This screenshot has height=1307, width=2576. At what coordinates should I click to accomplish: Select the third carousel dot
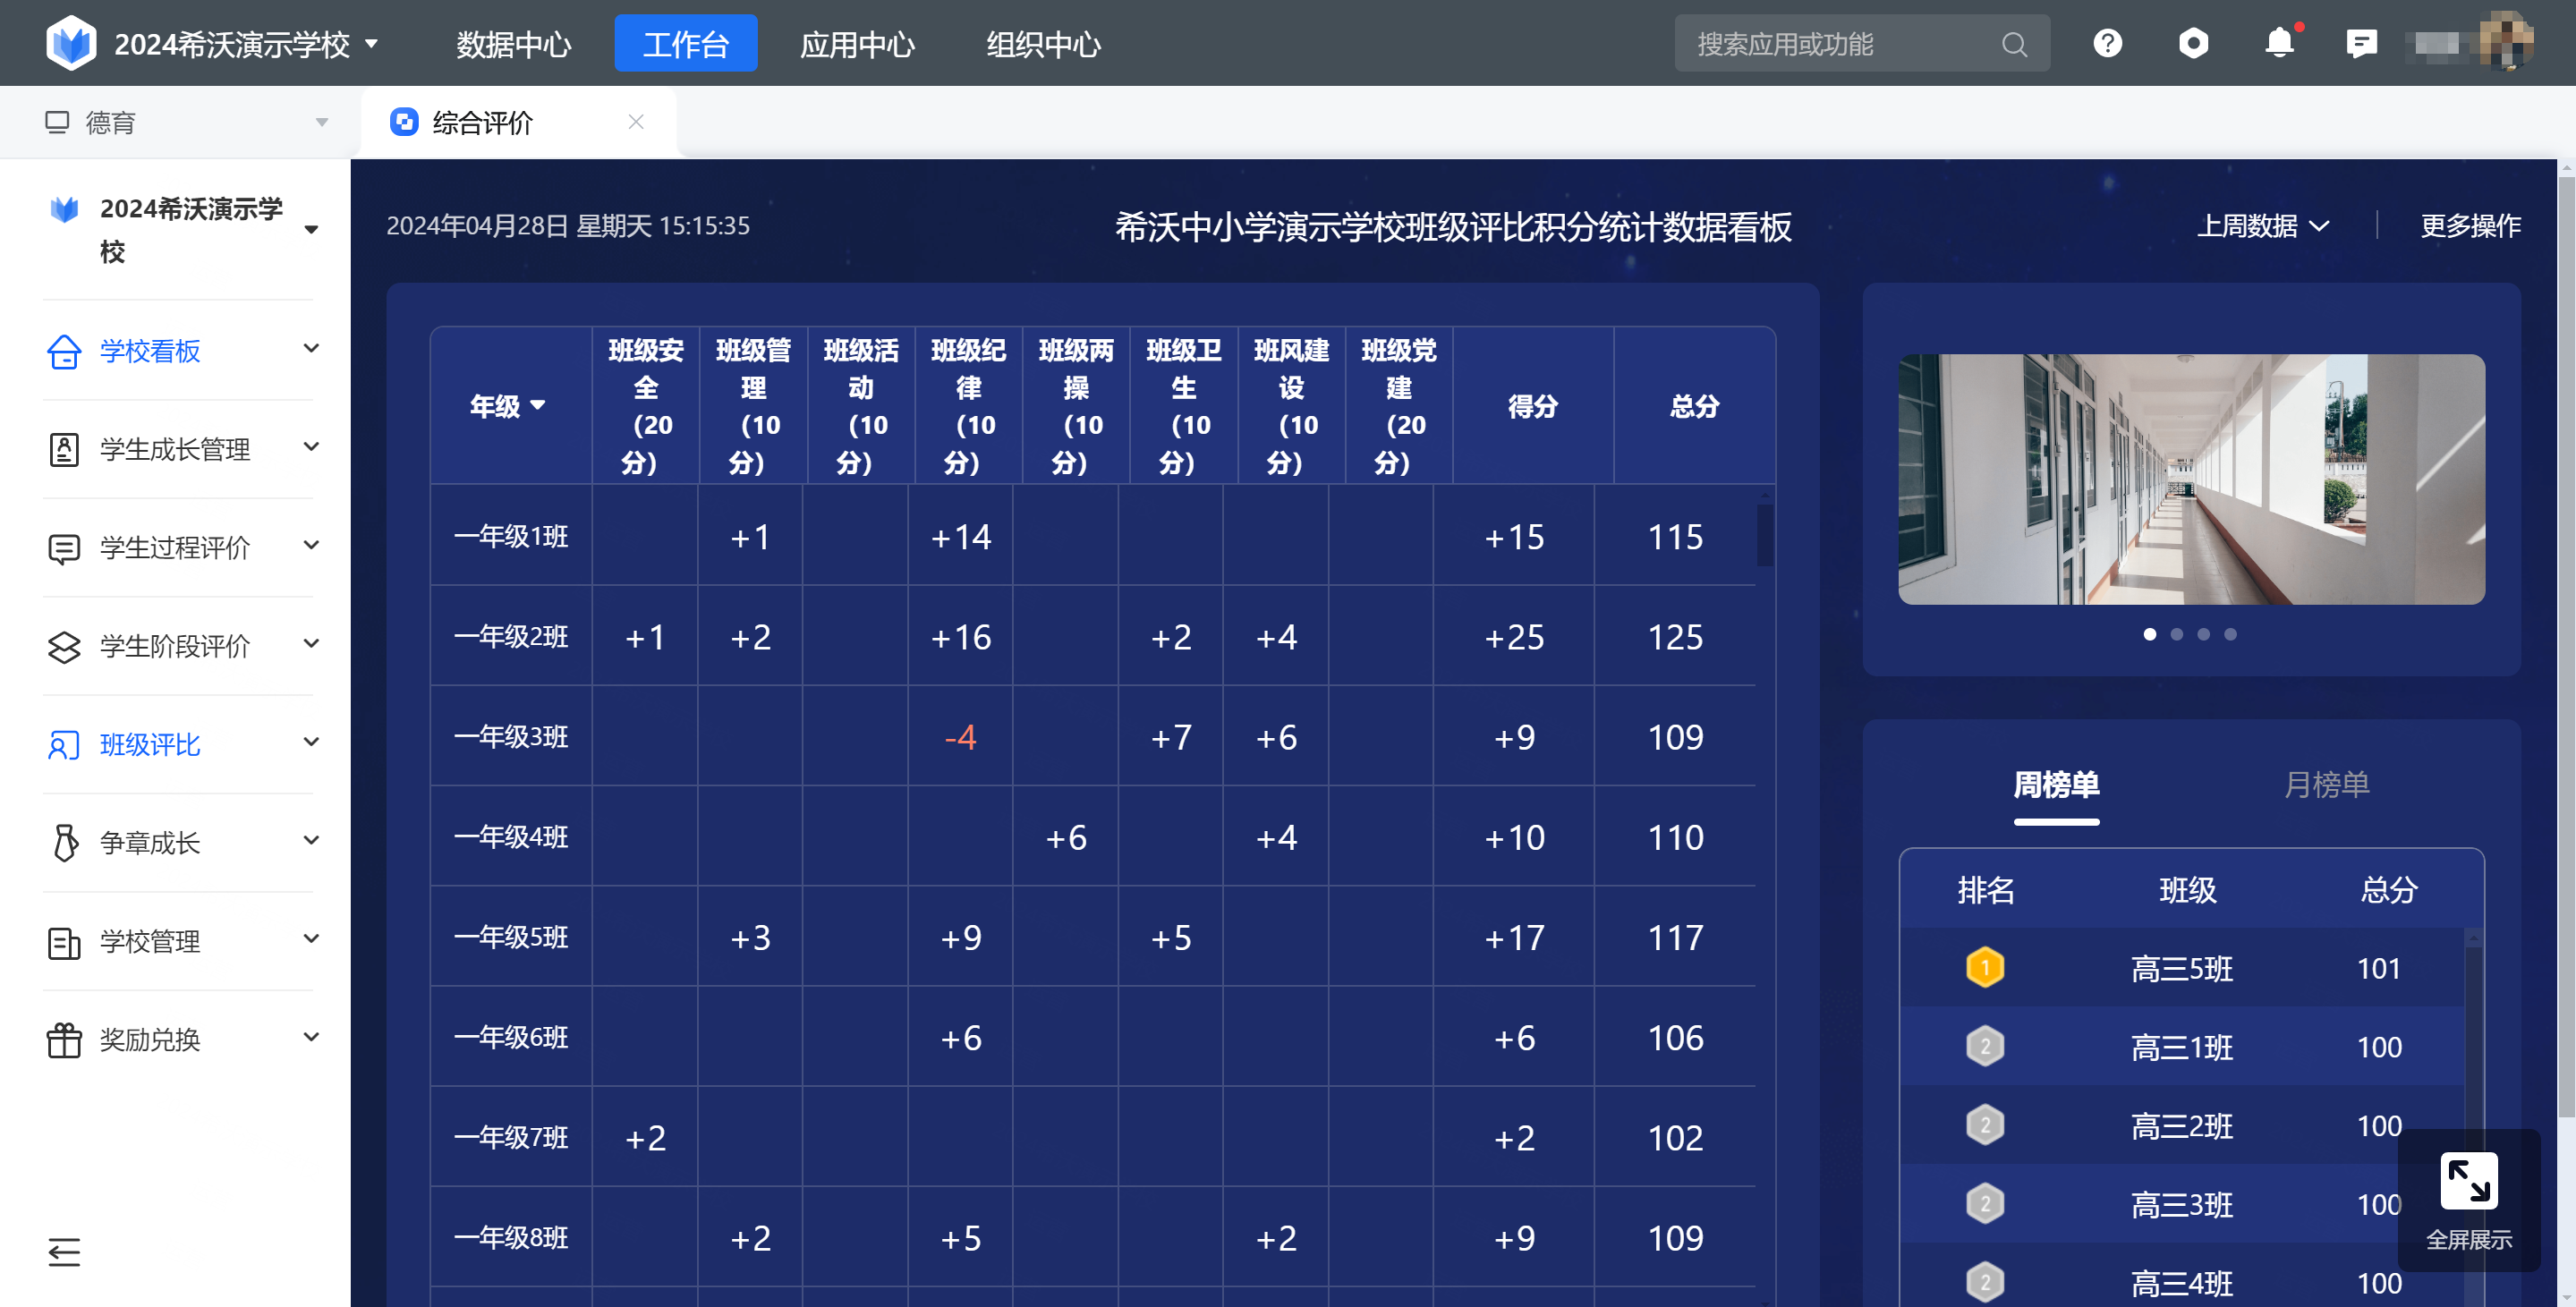pyautogui.click(x=2203, y=634)
